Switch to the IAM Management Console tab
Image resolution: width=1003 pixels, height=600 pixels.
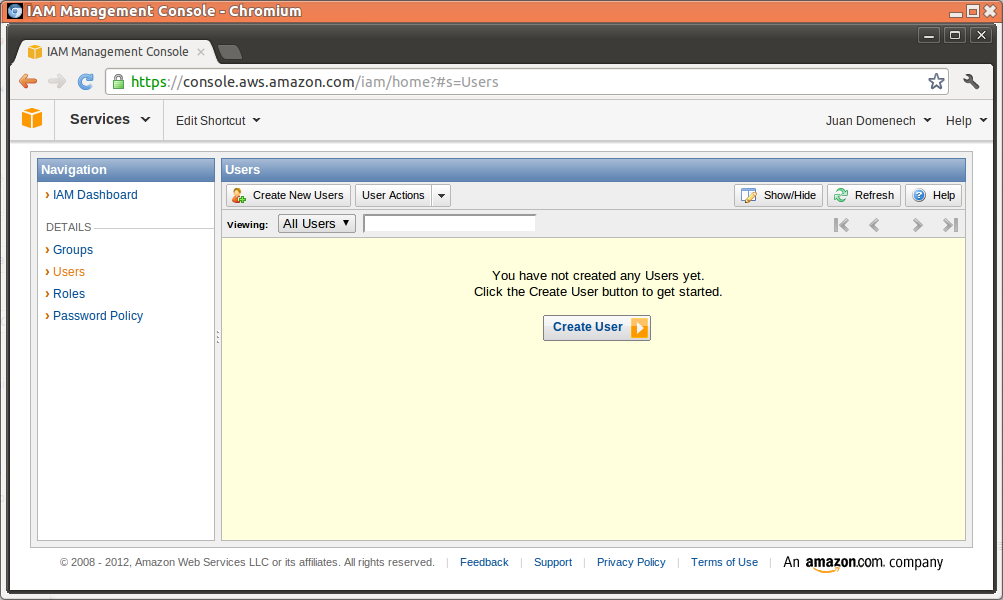pyautogui.click(x=113, y=51)
